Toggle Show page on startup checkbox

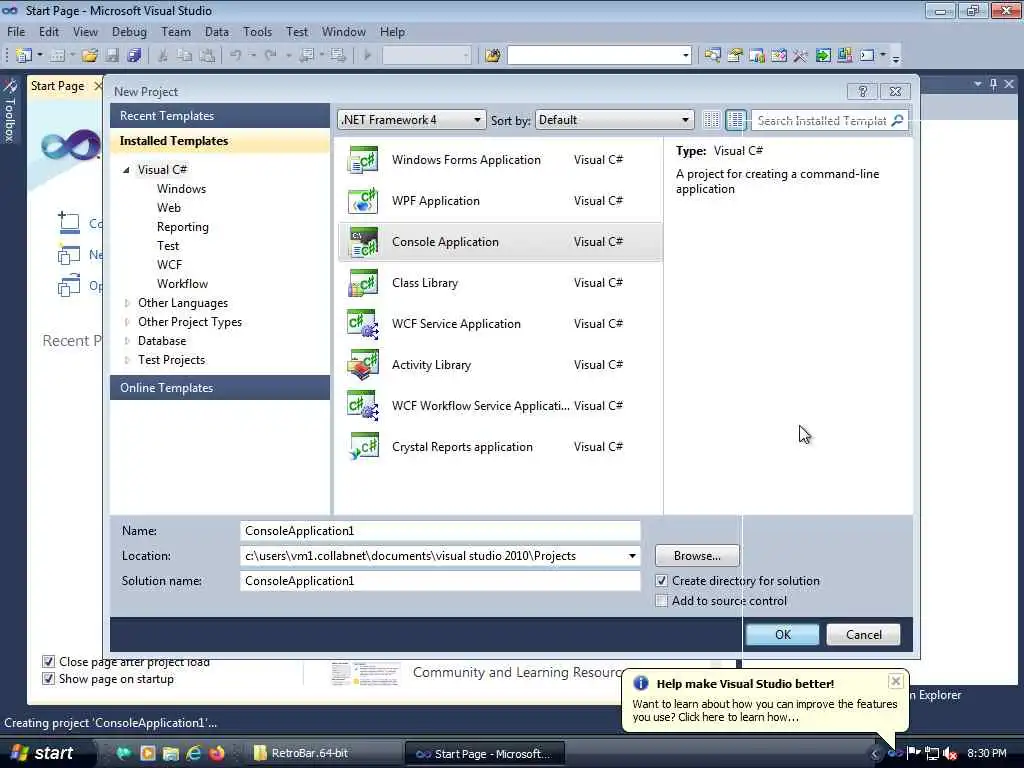(48, 679)
